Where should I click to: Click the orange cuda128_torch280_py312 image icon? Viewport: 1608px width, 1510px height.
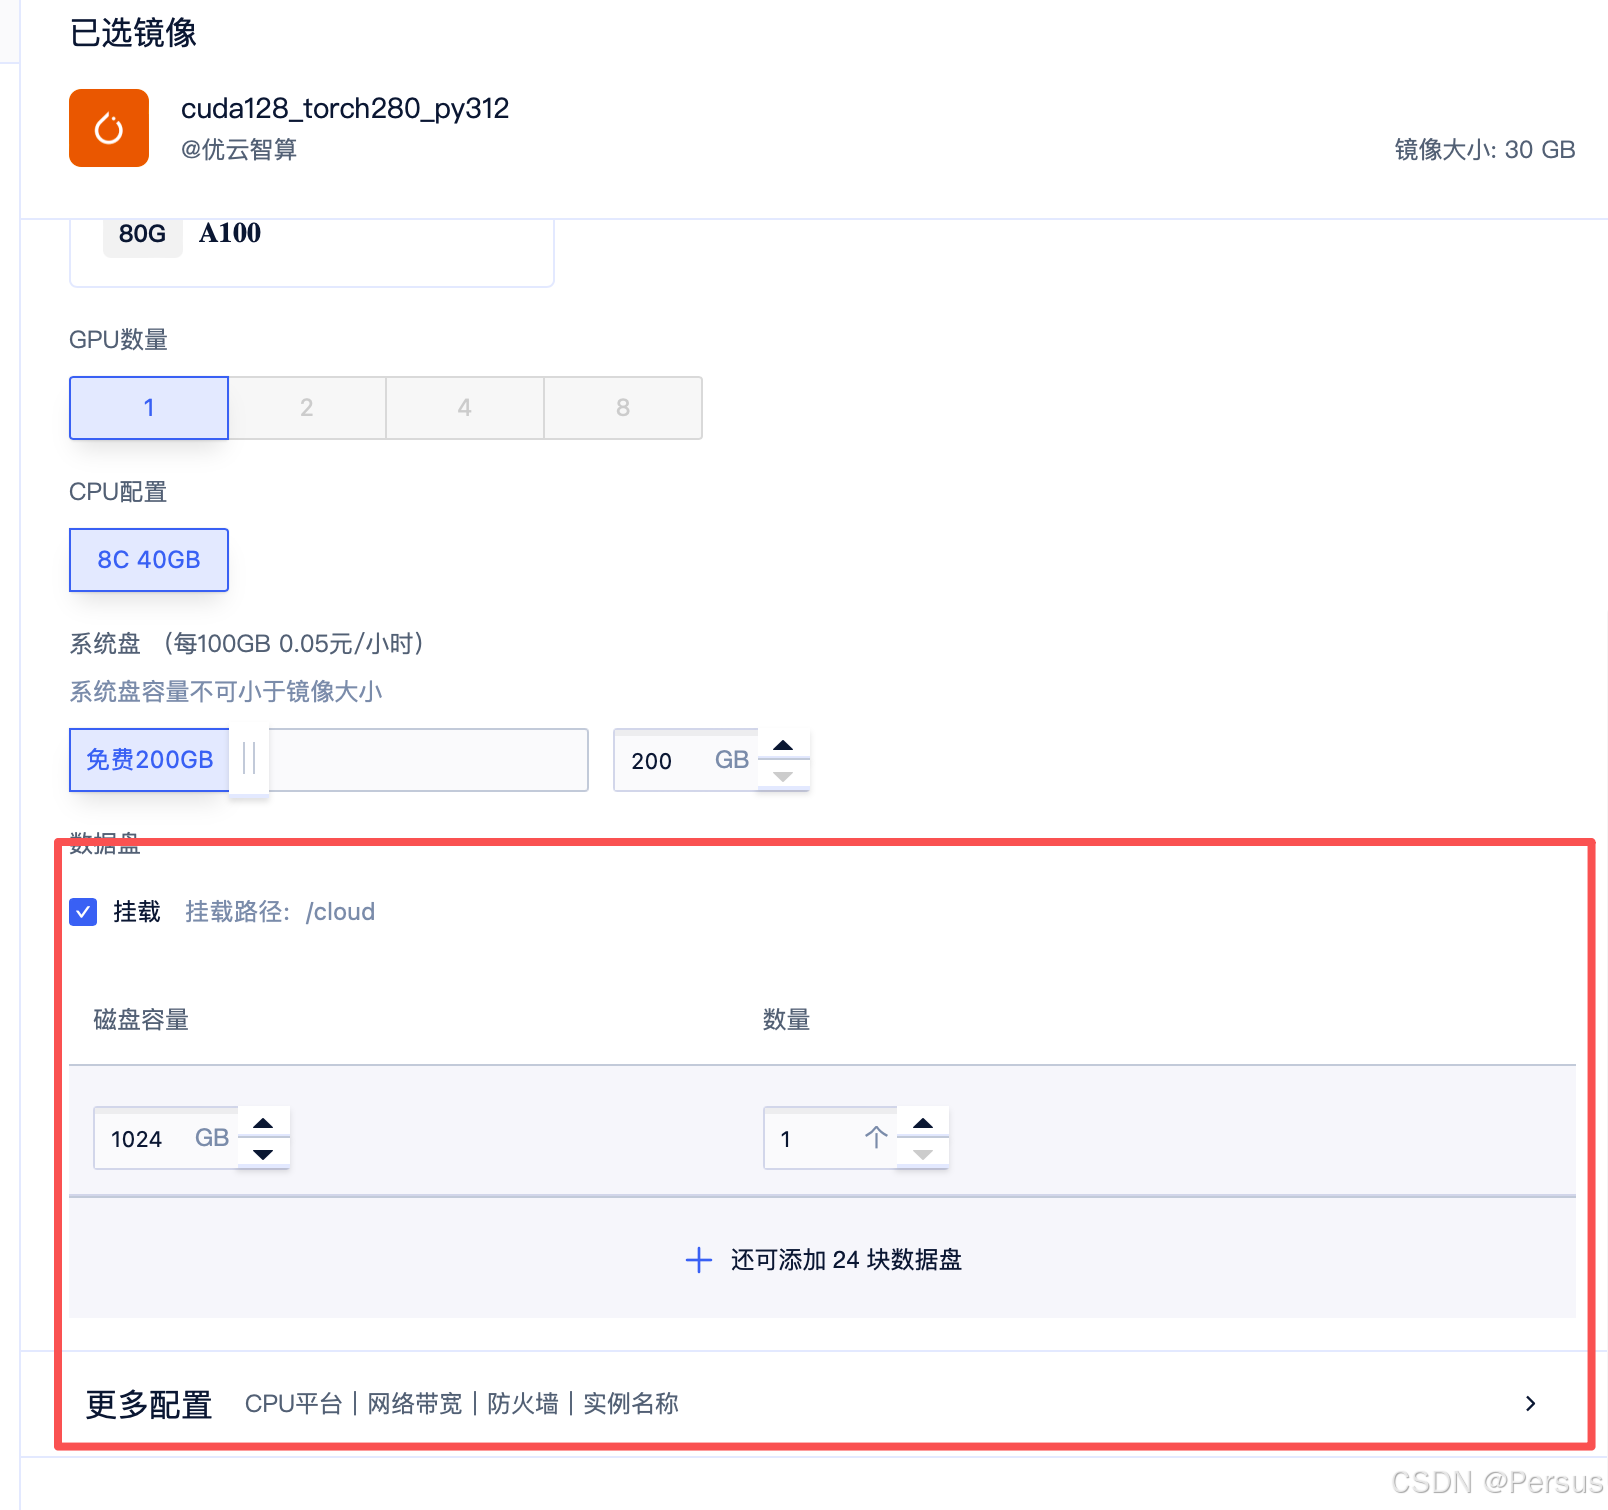point(109,128)
